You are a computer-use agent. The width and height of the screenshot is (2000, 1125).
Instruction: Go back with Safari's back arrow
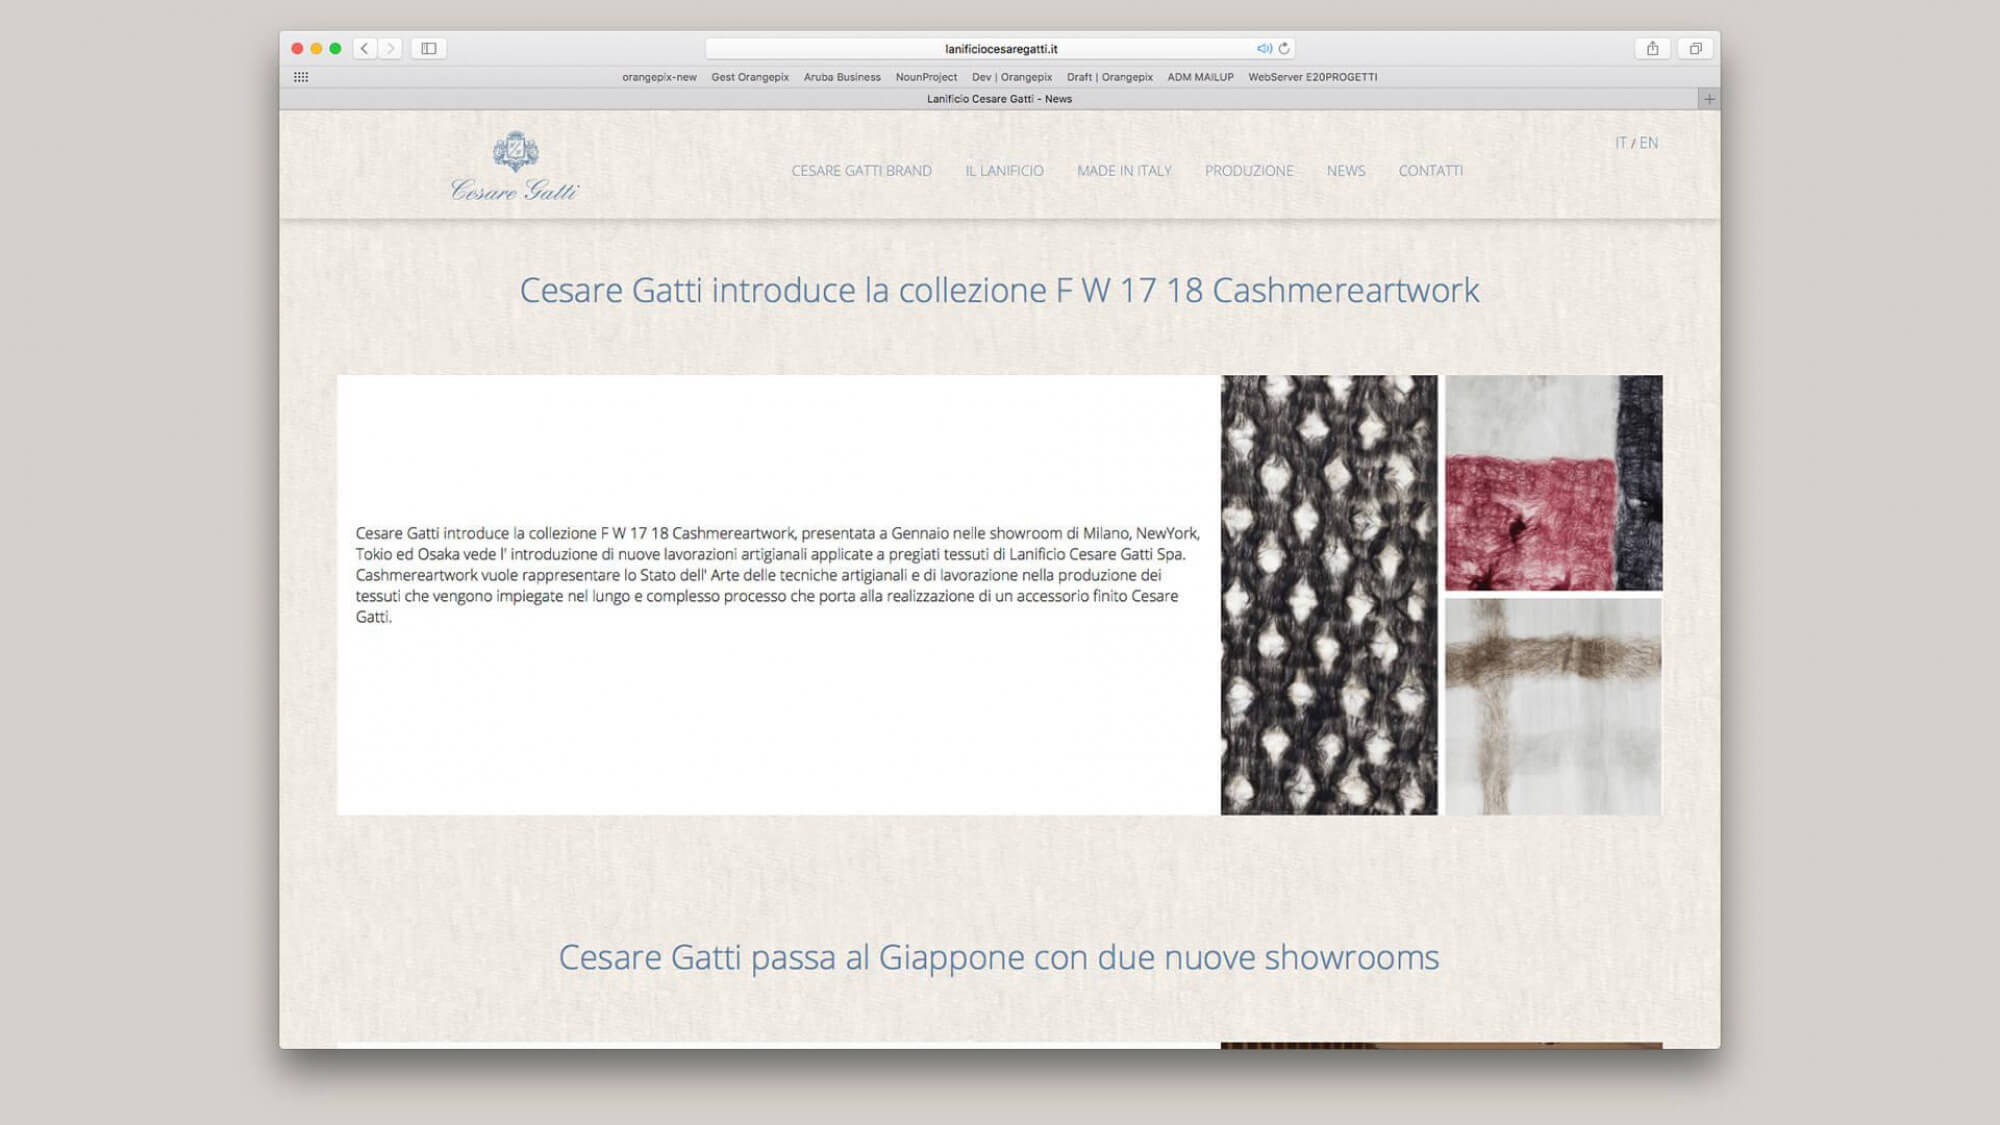coord(365,48)
